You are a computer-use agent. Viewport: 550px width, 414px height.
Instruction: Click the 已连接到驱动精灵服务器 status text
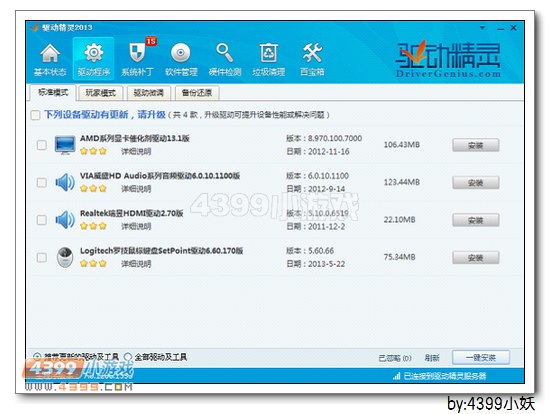point(445,376)
